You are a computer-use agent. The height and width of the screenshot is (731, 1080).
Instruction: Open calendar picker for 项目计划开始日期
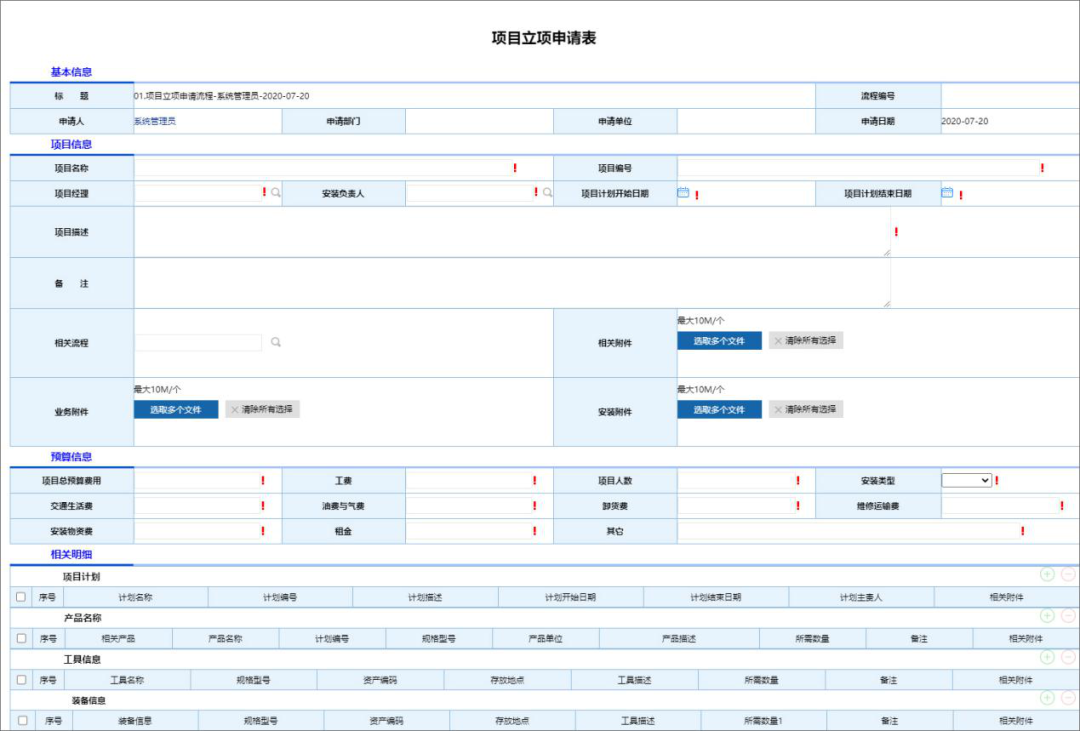click(683, 193)
